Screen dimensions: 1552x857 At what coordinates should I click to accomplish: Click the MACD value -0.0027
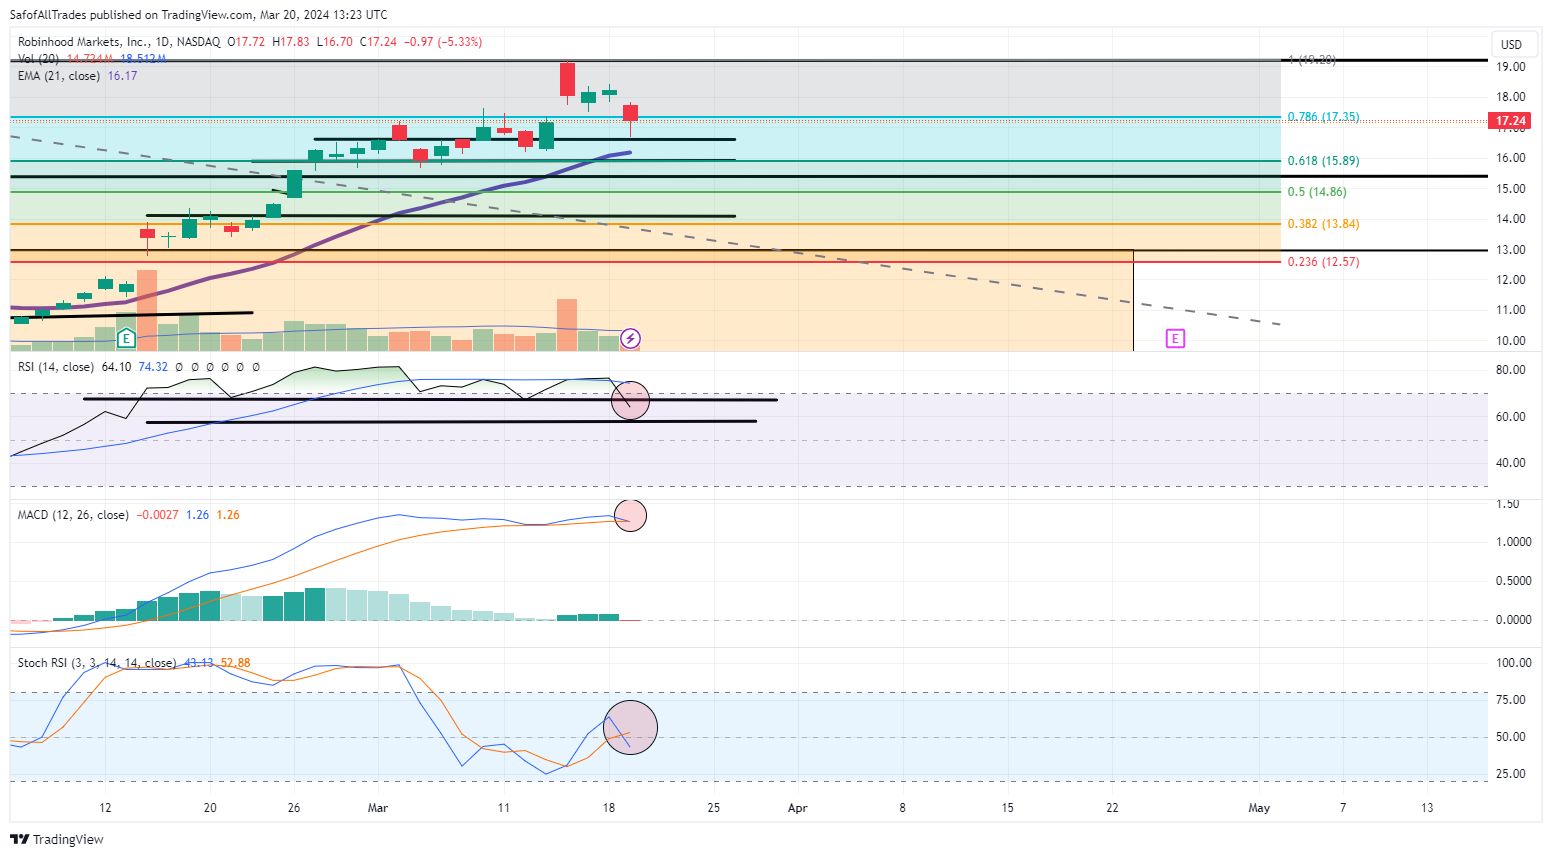click(x=157, y=515)
